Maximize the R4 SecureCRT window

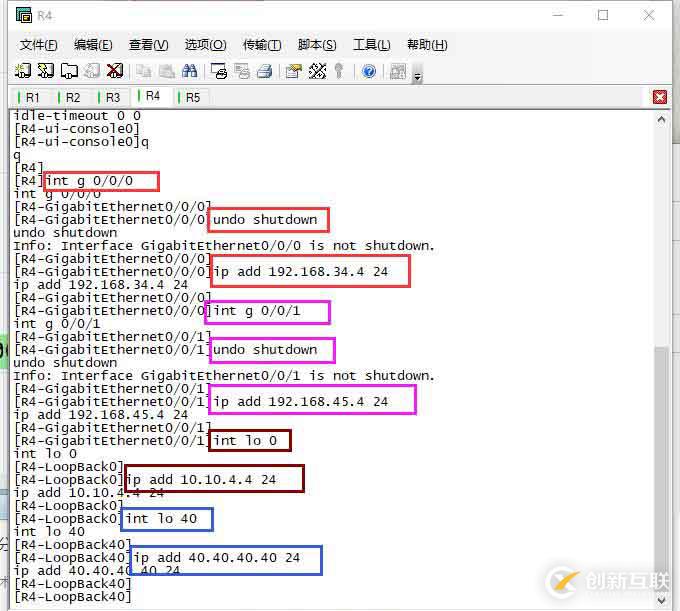click(602, 15)
